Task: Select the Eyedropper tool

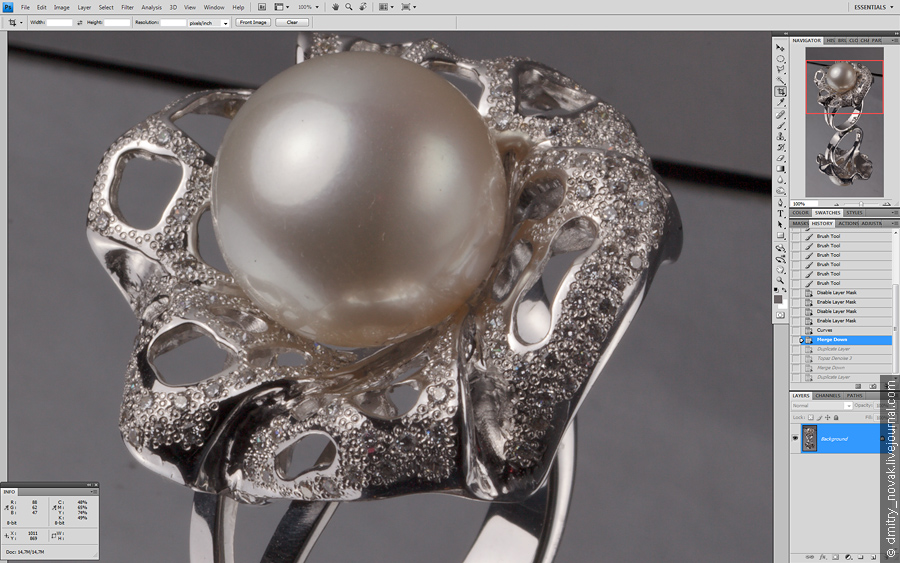Action: 780,102
